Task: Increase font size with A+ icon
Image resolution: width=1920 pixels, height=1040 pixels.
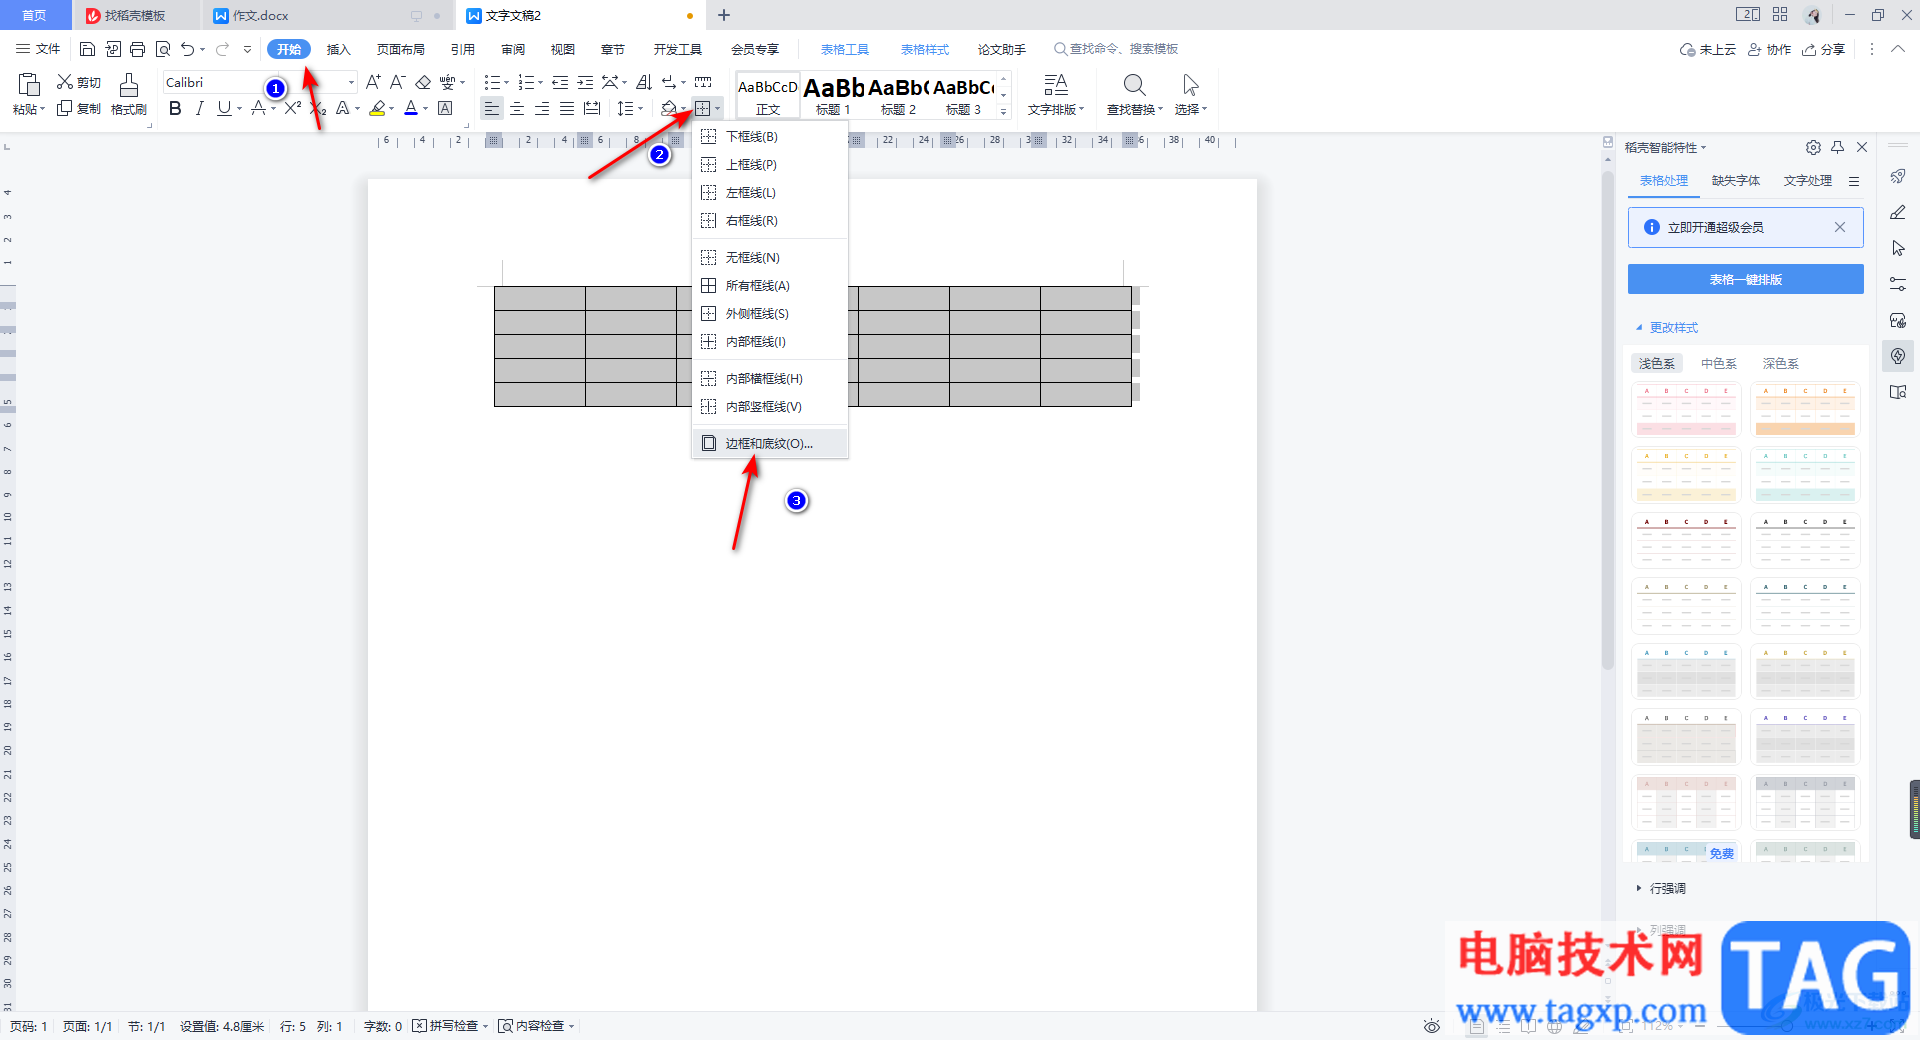Action: 373,82
